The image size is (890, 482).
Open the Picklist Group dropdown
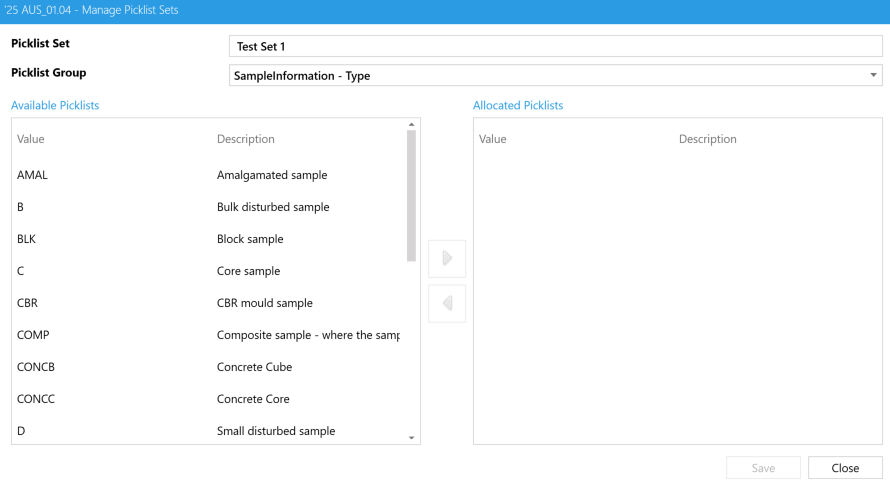(x=555, y=76)
